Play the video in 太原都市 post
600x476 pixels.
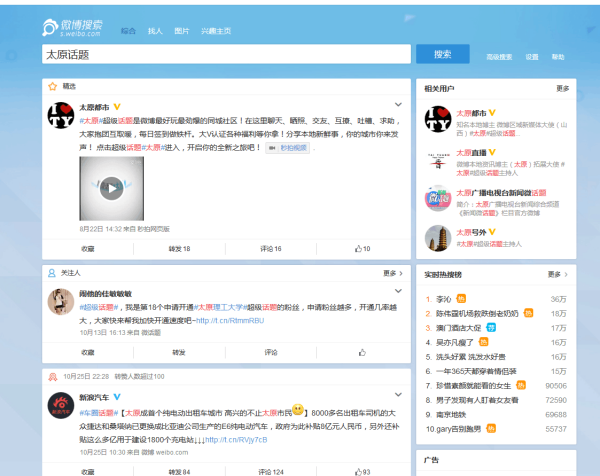[111, 188]
